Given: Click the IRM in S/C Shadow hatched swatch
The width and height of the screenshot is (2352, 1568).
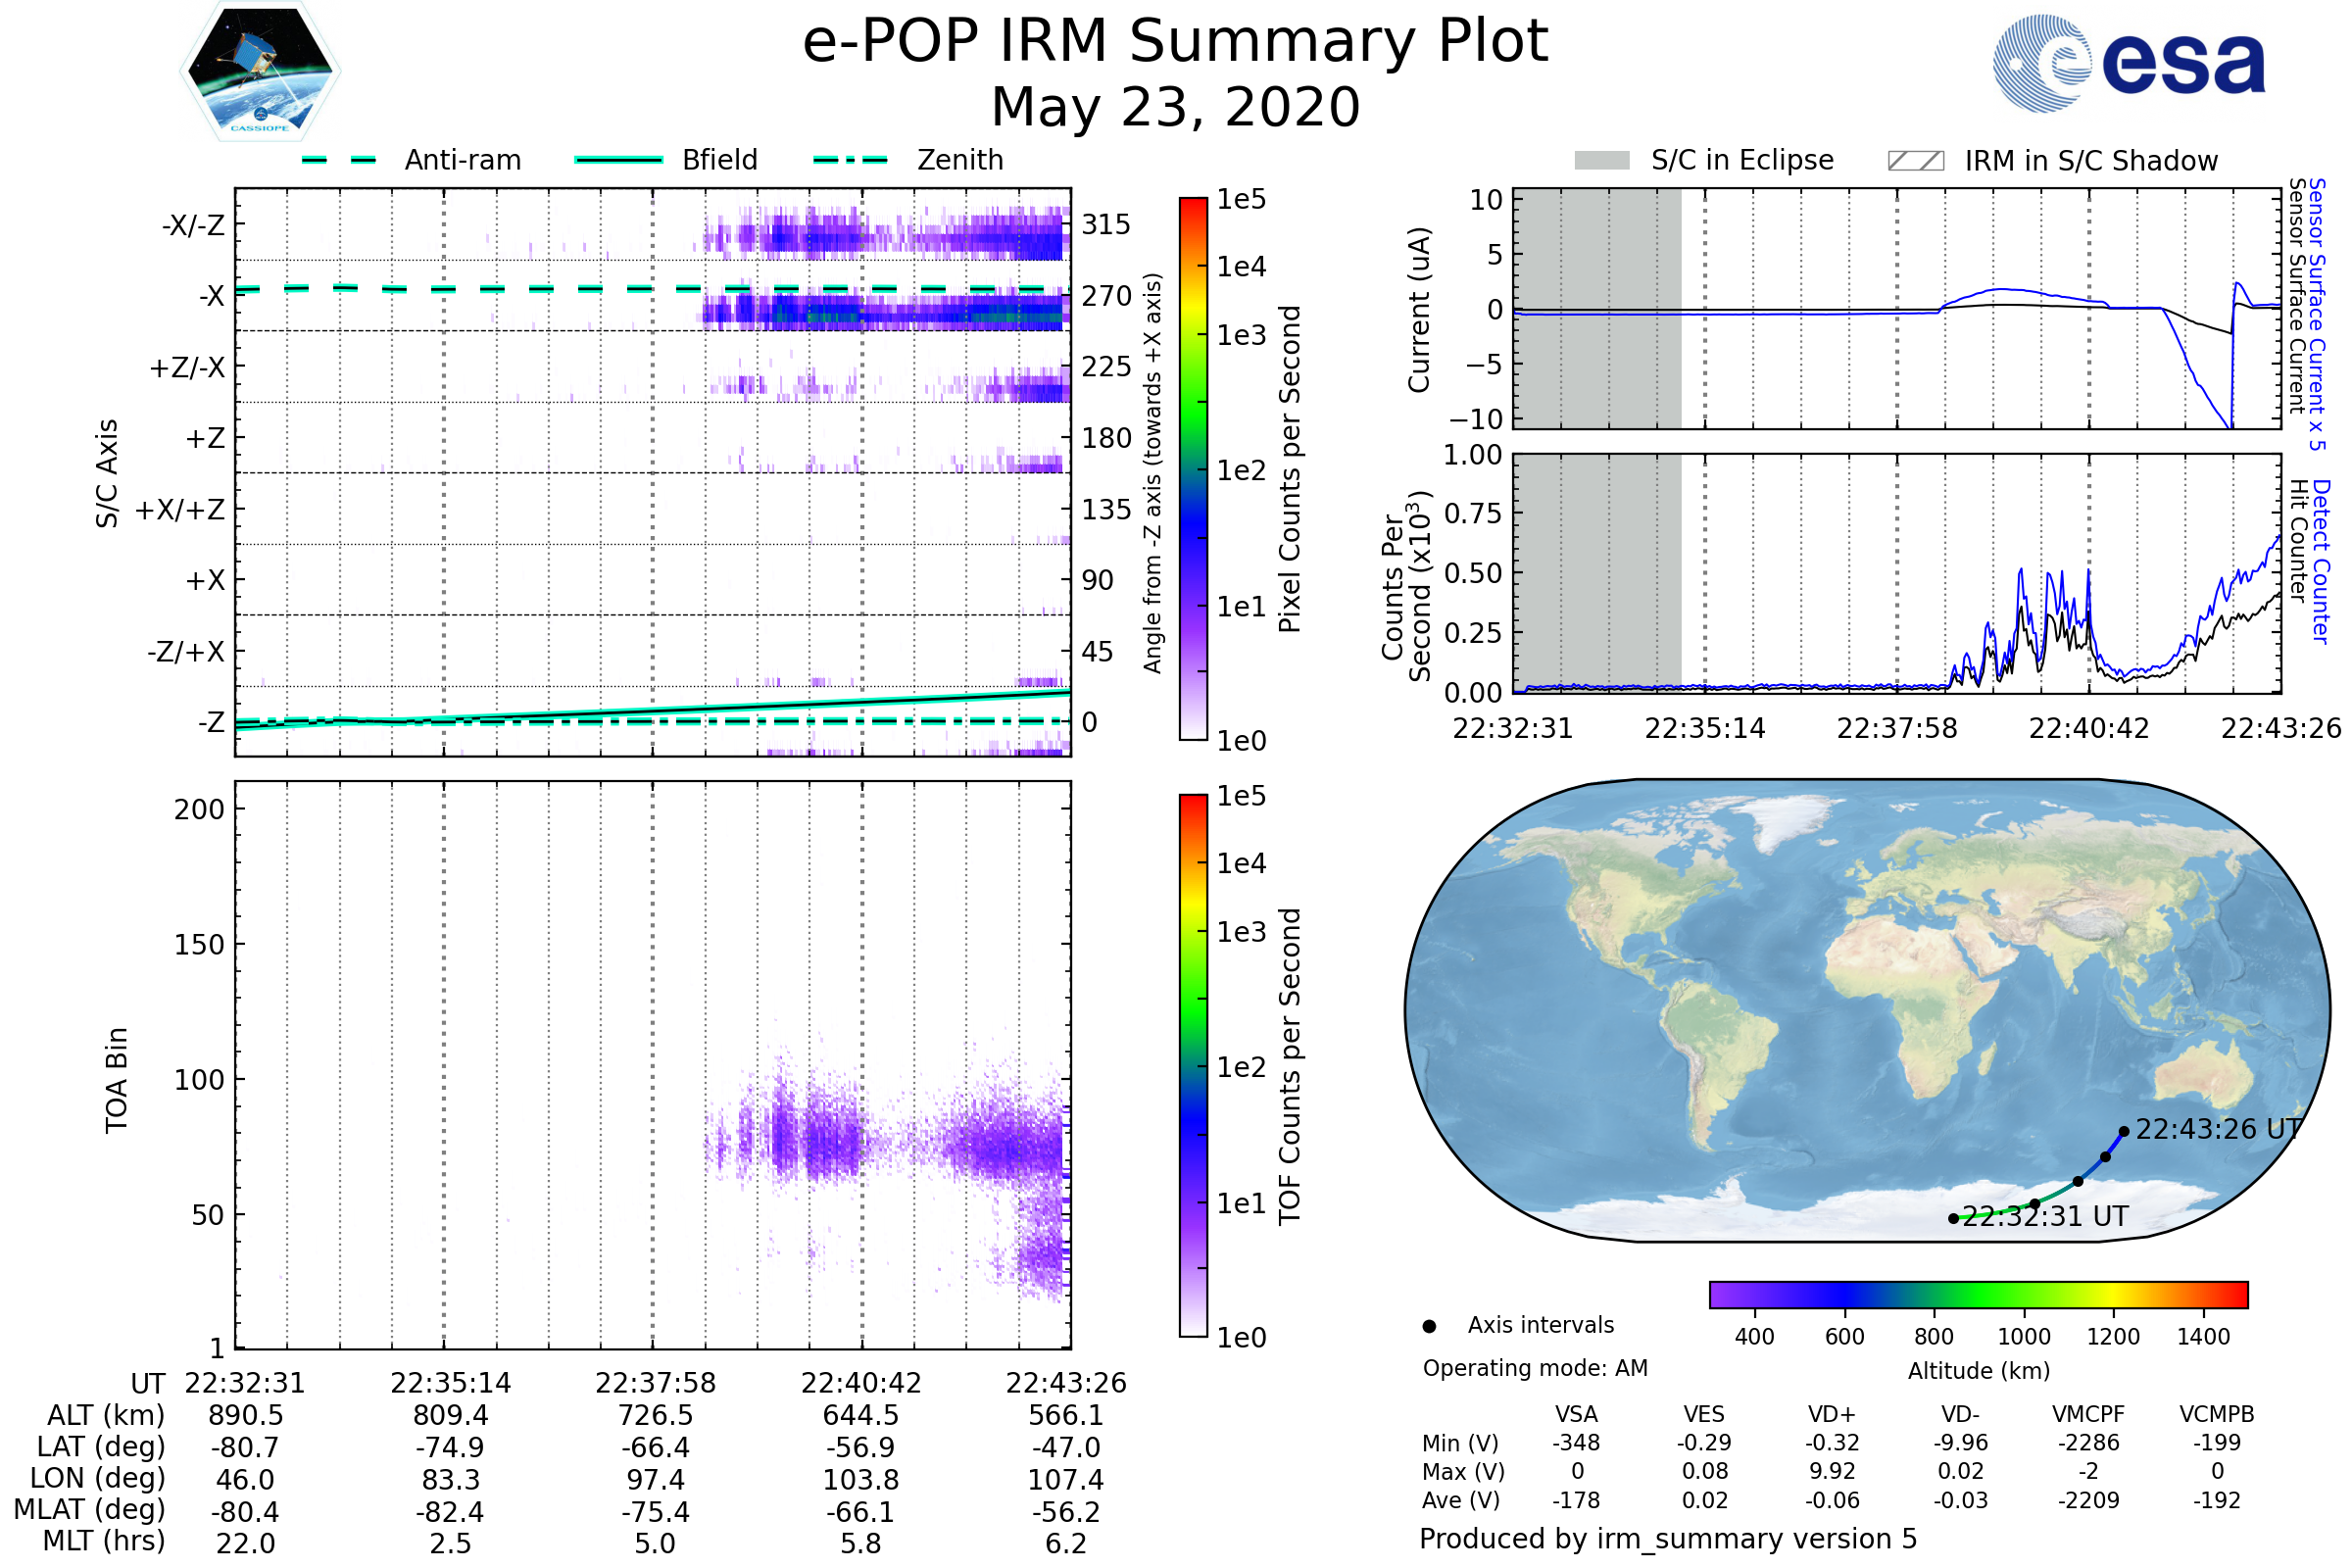Looking at the screenshot, I should [1915, 161].
